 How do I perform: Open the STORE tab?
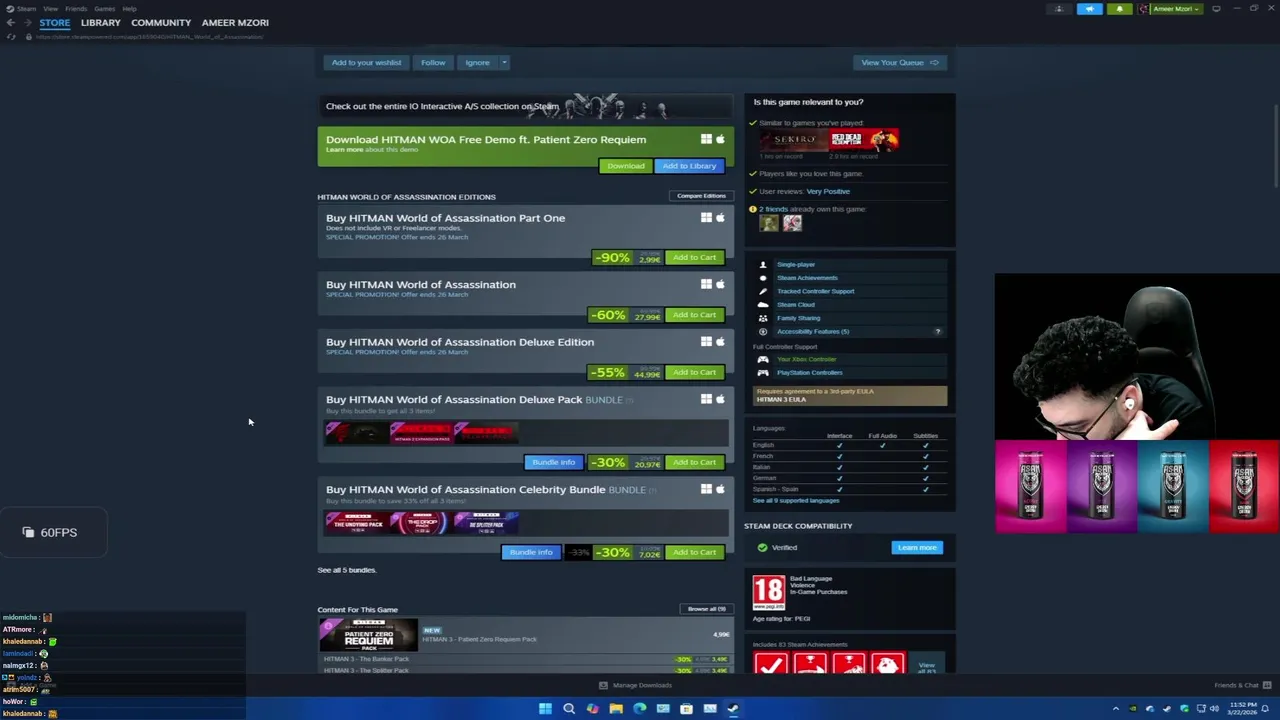(55, 22)
